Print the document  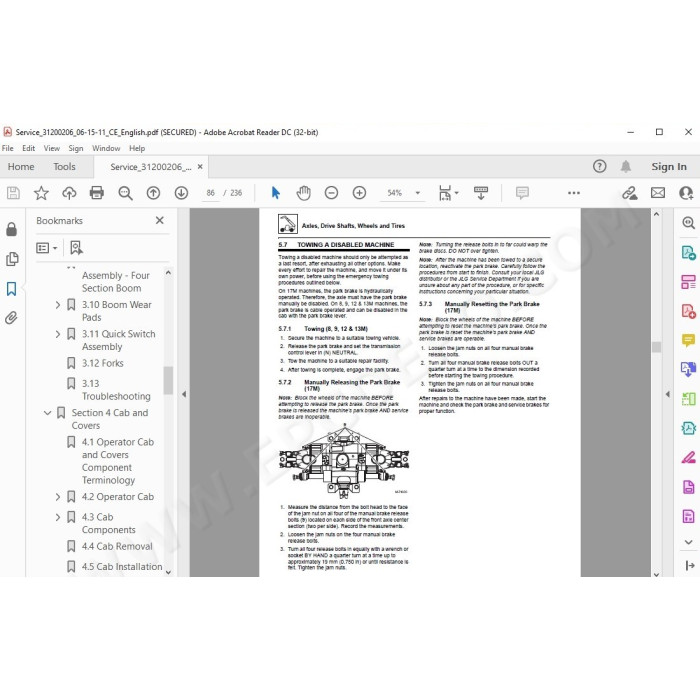coord(97,193)
